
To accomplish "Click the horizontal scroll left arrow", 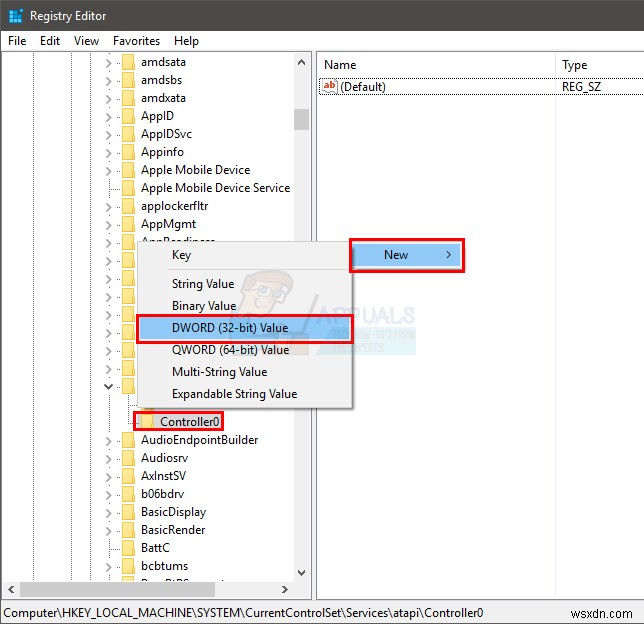I will [x=11, y=589].
